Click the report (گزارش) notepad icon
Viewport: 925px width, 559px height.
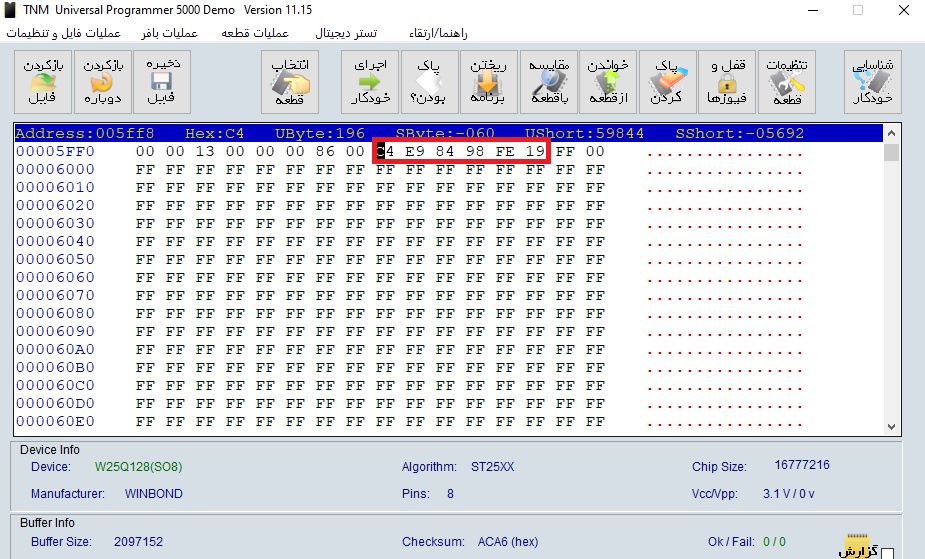(857, 544)
